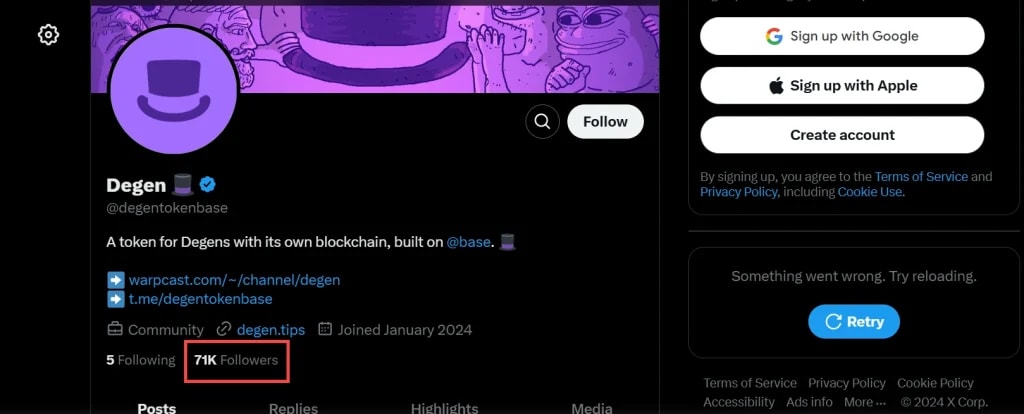1024x414 pixels.
Task: View the 5 Following list
Action: tap(141, 360)
